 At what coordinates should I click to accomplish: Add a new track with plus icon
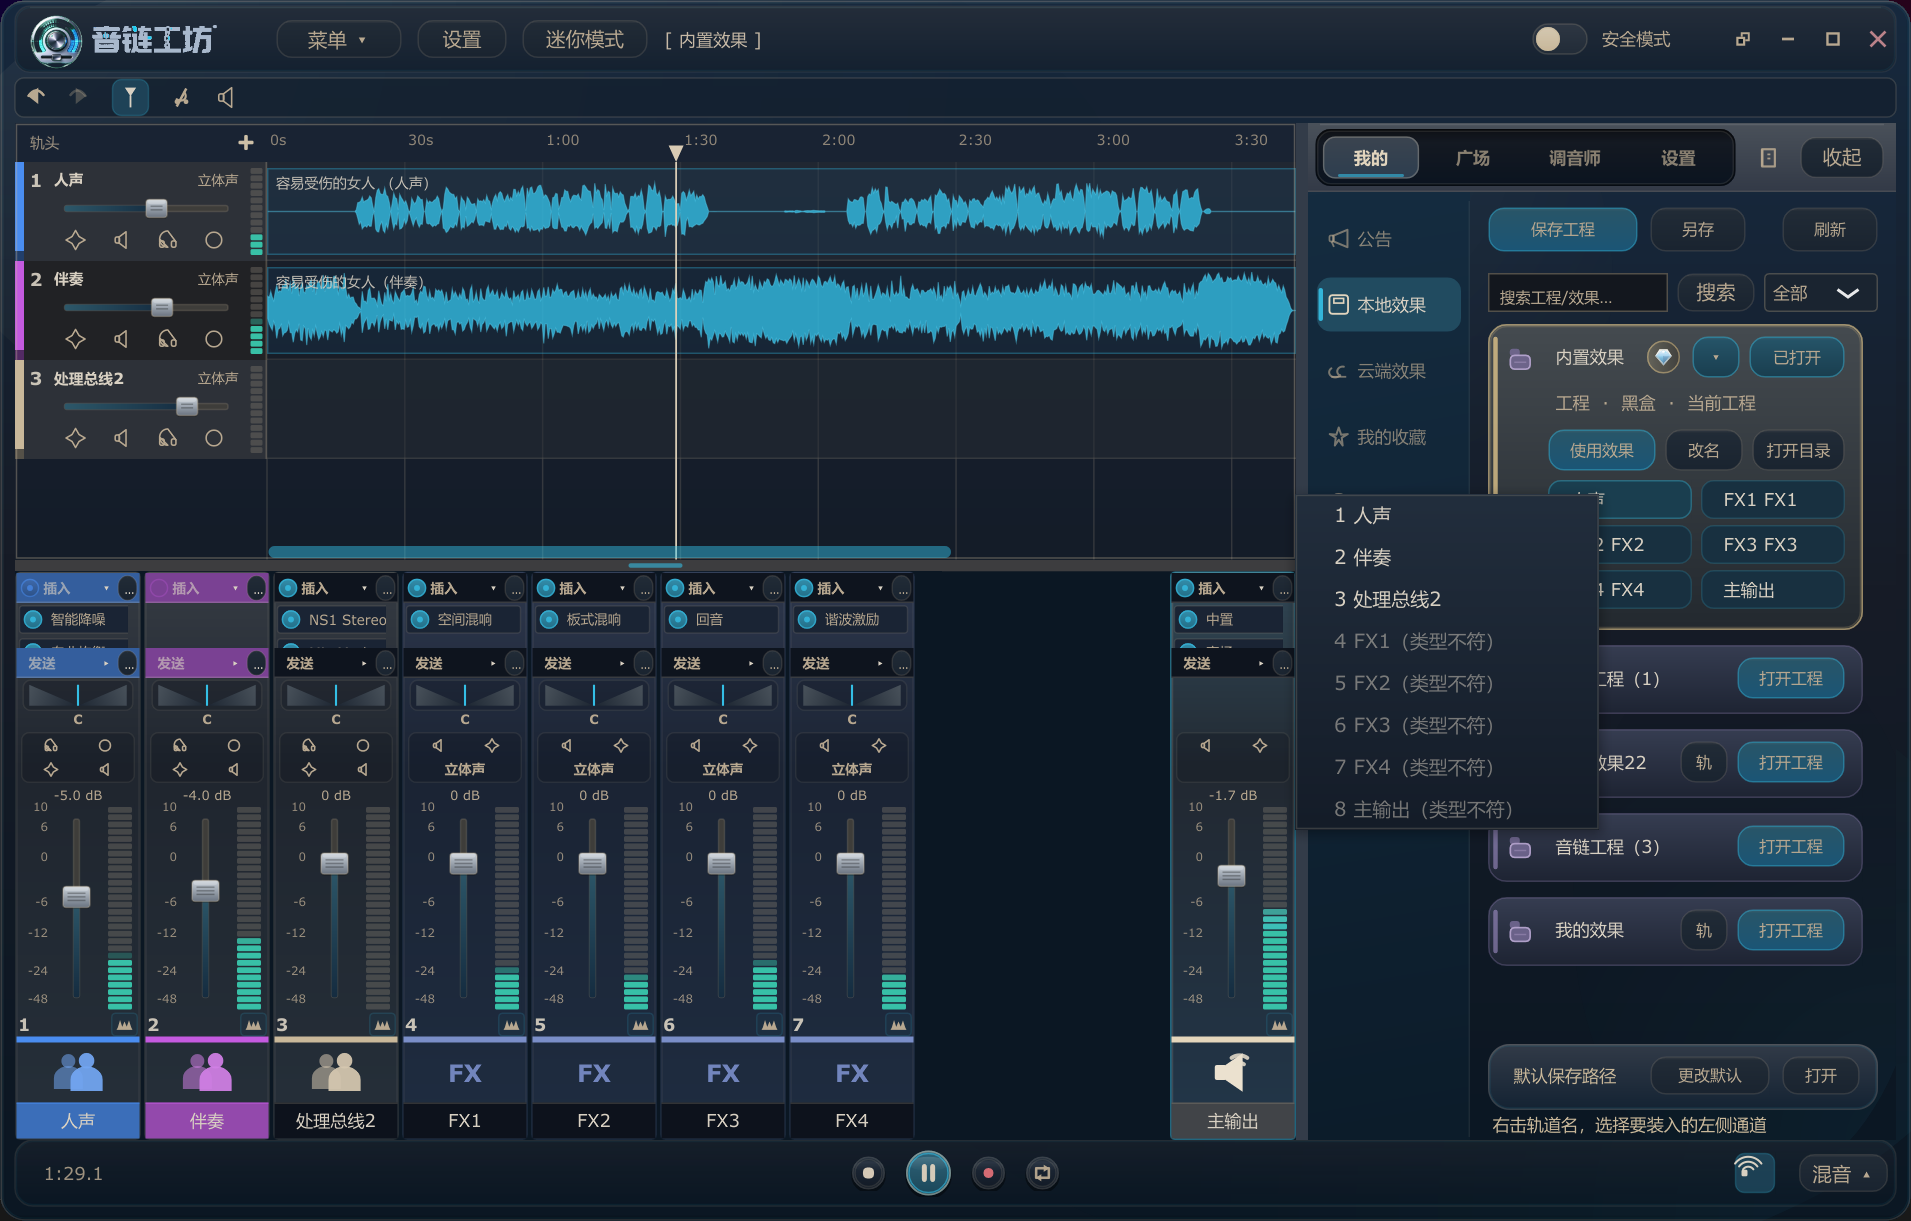[x=246, y=143]
